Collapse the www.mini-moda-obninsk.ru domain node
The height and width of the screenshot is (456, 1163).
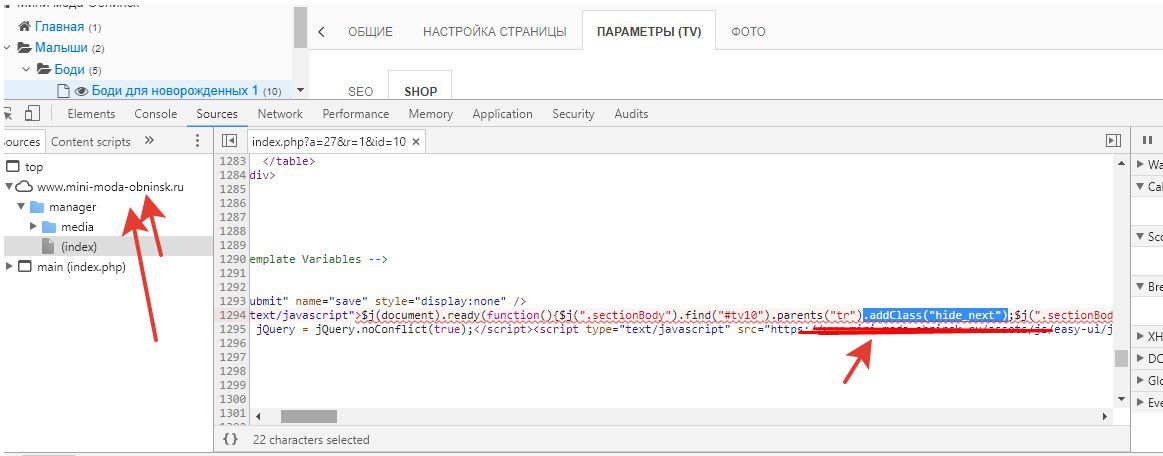9,187
